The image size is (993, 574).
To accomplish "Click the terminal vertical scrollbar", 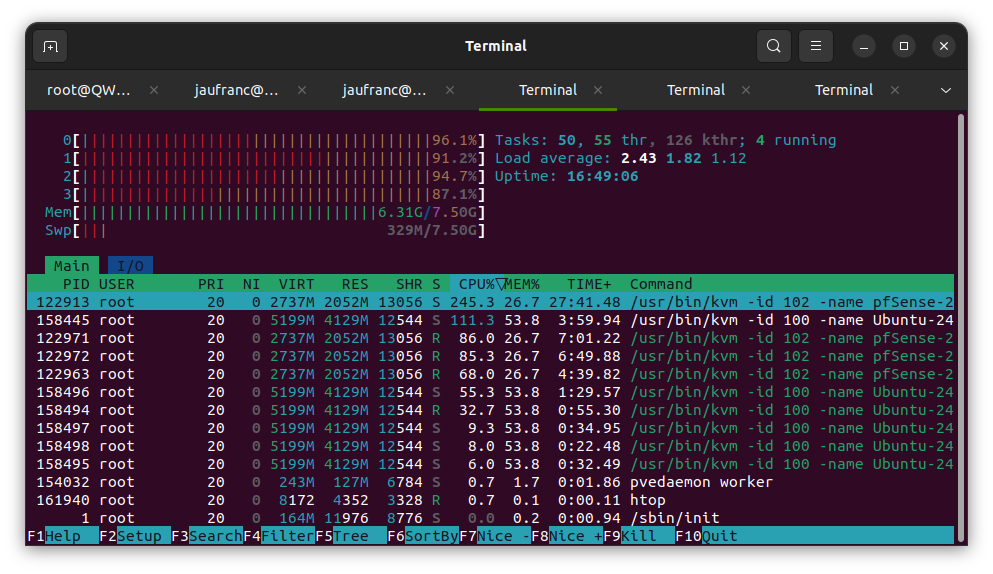I will click(x=962, y=328).
